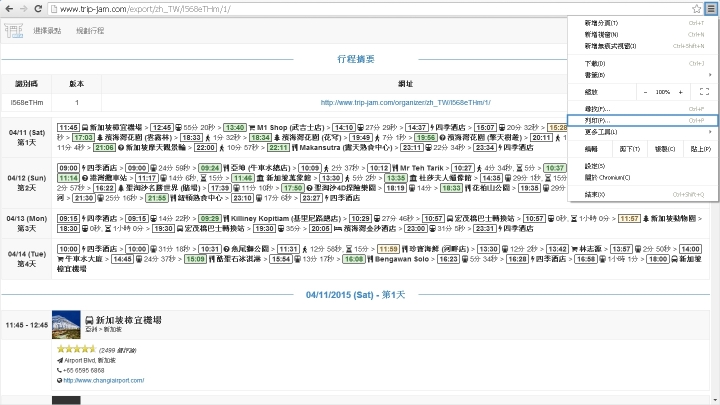Viewport: 720px width, 405px height.
Task: Click the 100% zoom value in menu
Action: (663, 92)
